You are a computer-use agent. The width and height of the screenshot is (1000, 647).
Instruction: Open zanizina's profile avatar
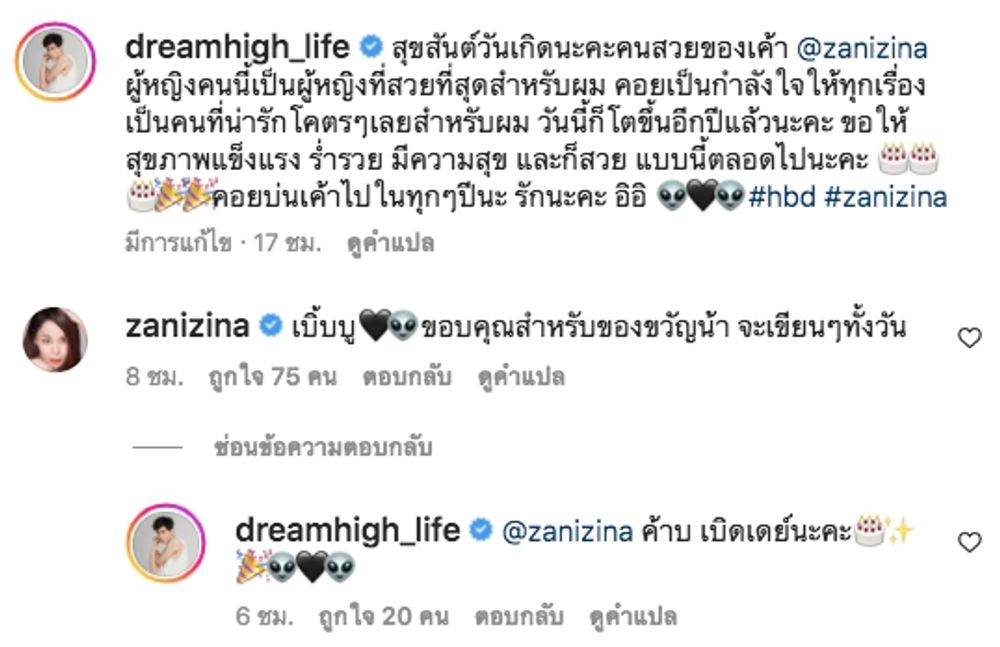coord(55,339)
